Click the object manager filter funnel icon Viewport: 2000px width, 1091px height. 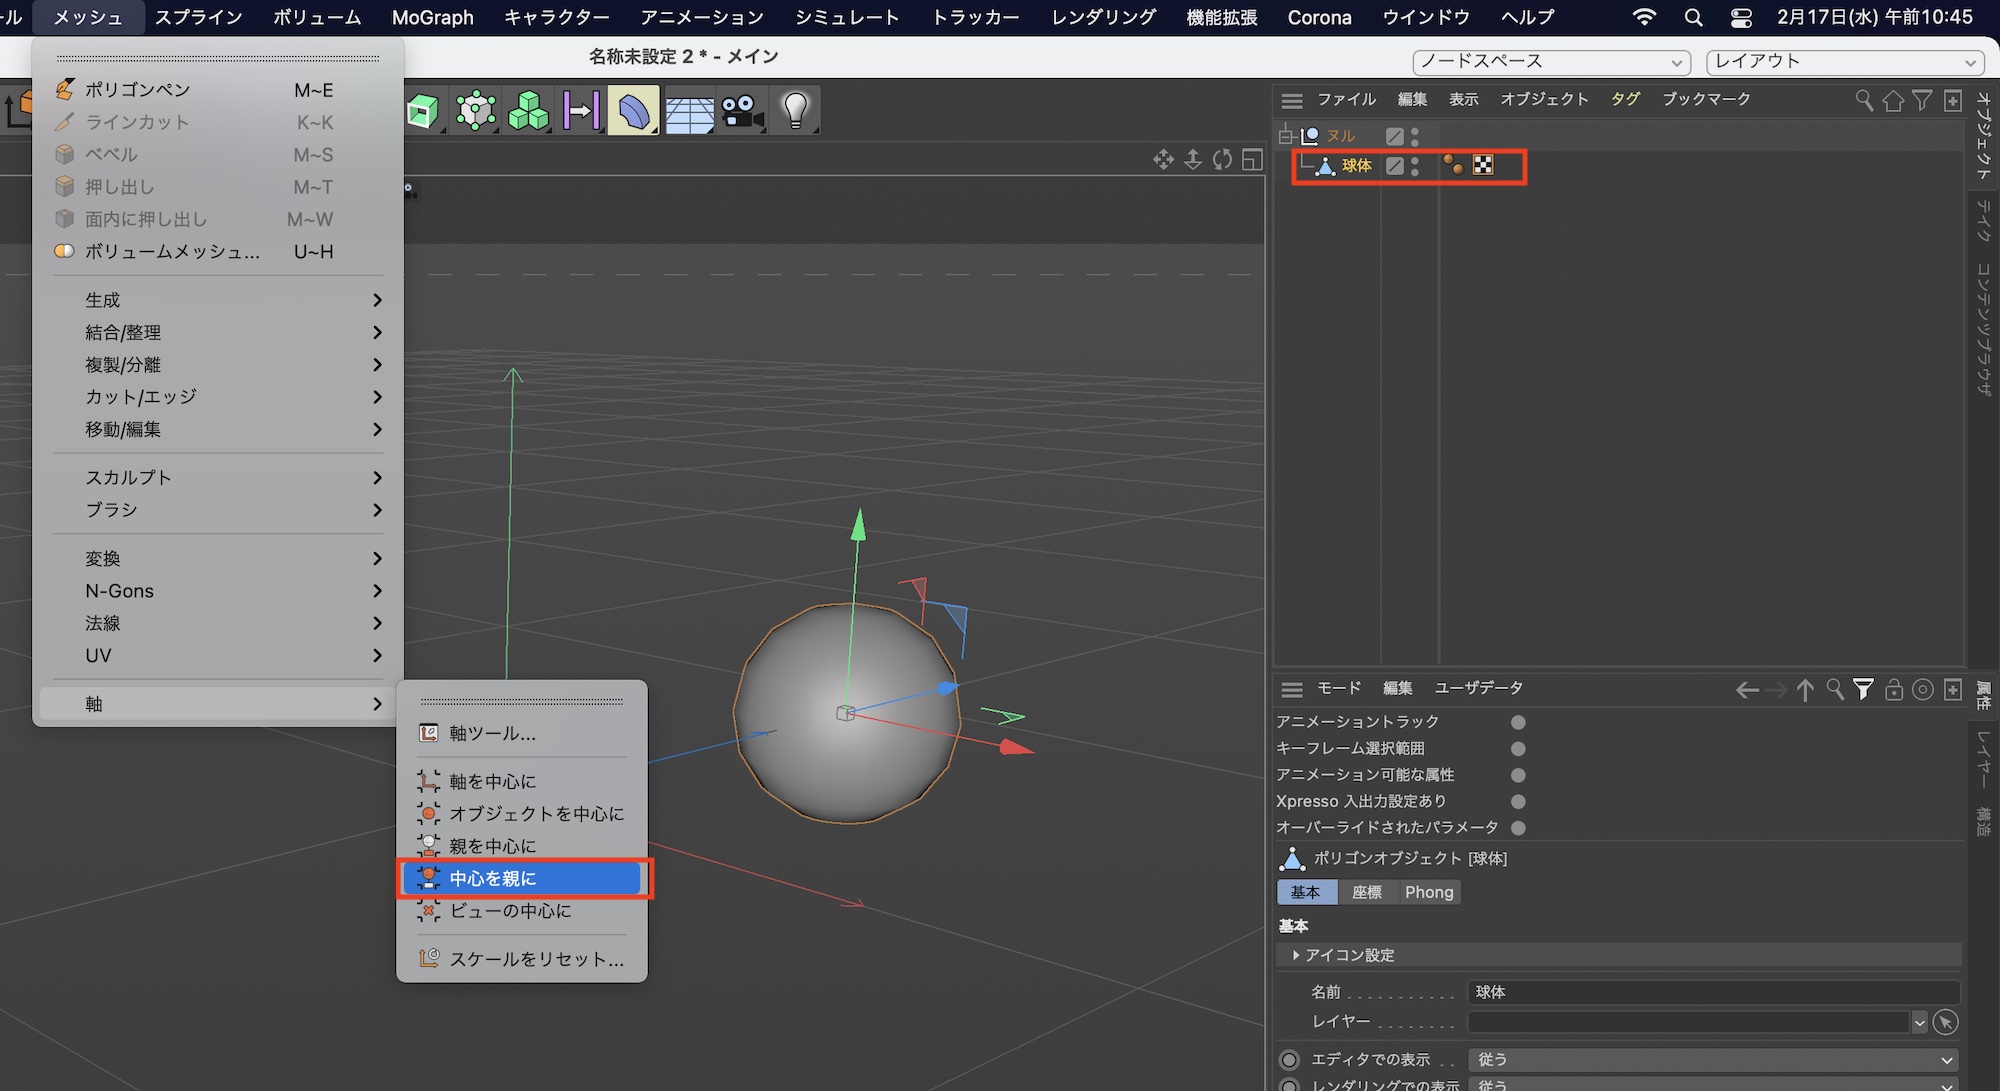click(1922, 100)
